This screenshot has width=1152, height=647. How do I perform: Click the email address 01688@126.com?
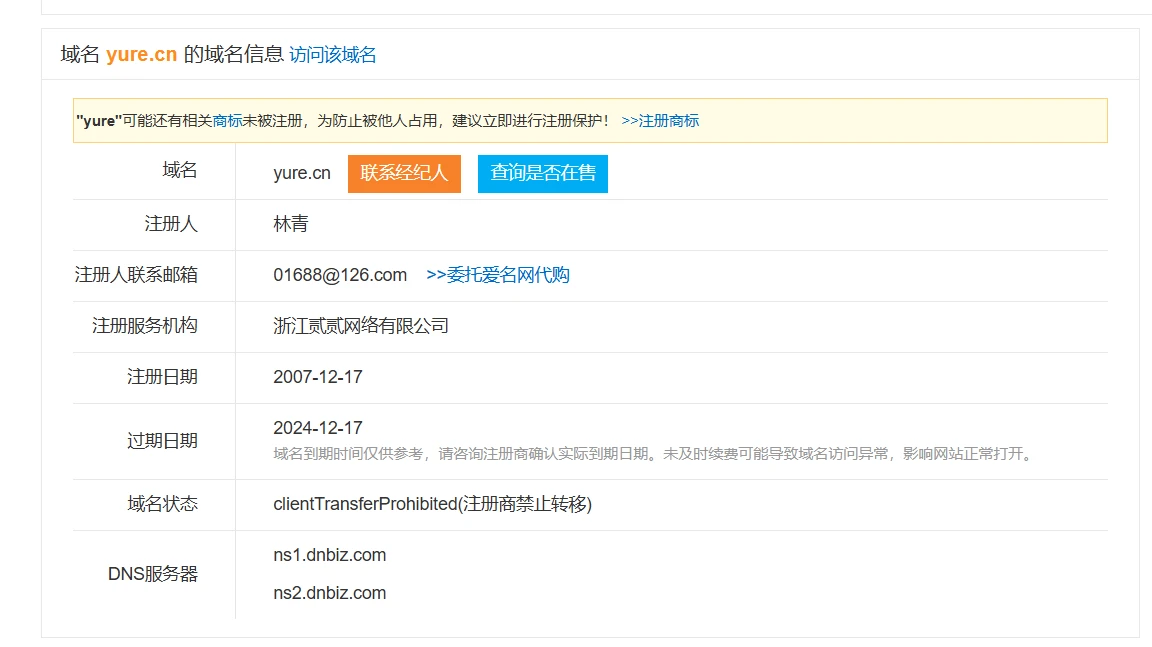[340, 275]
